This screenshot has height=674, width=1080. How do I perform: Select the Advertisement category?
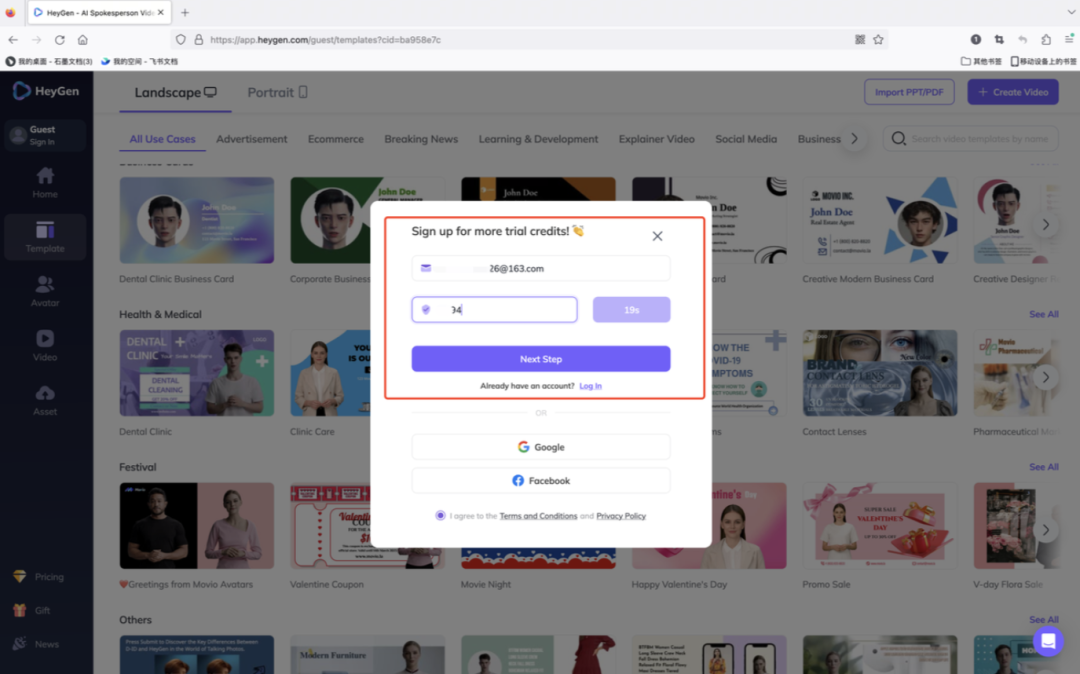tap(251, 139)
